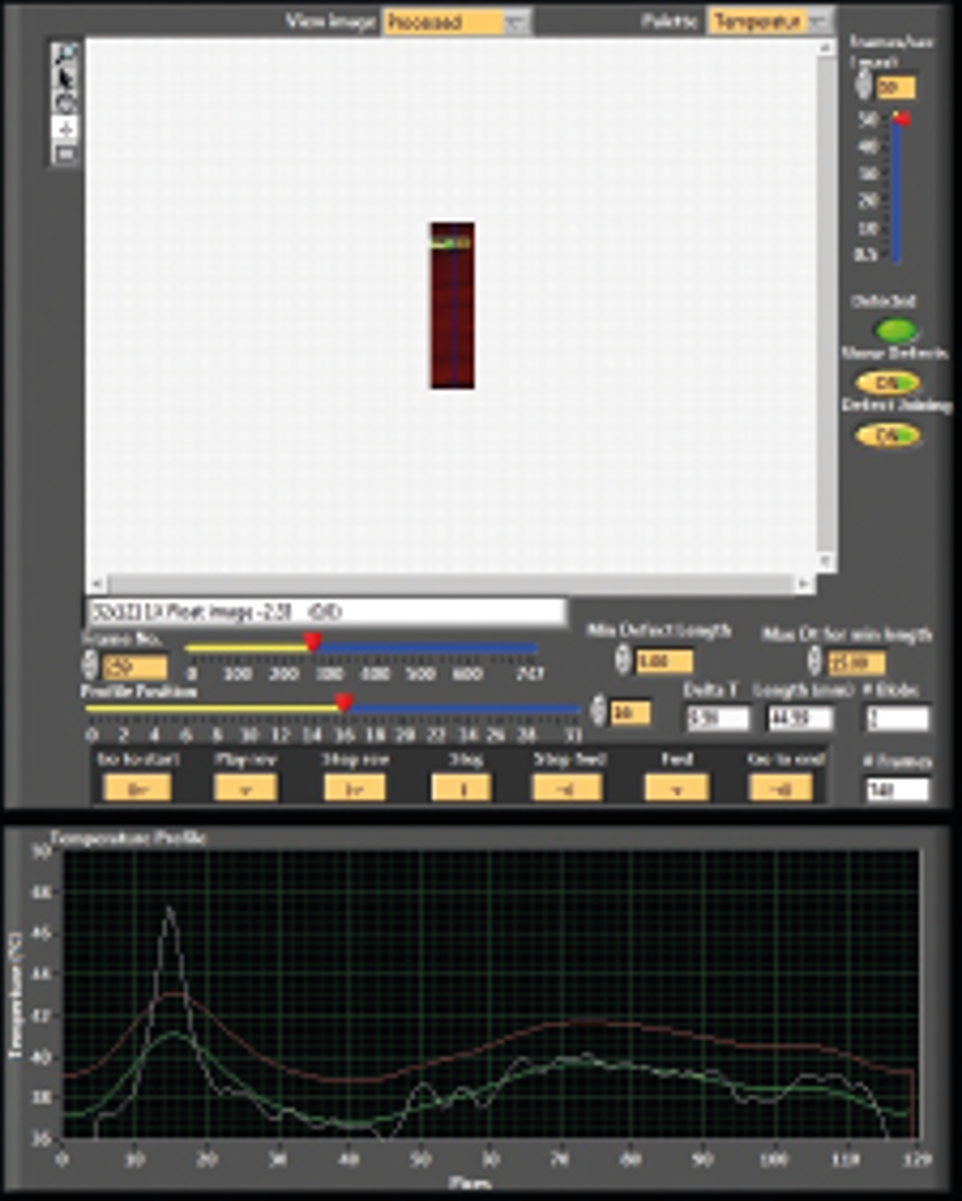Toggle the Show Defects switch

[x=888, y=383]
